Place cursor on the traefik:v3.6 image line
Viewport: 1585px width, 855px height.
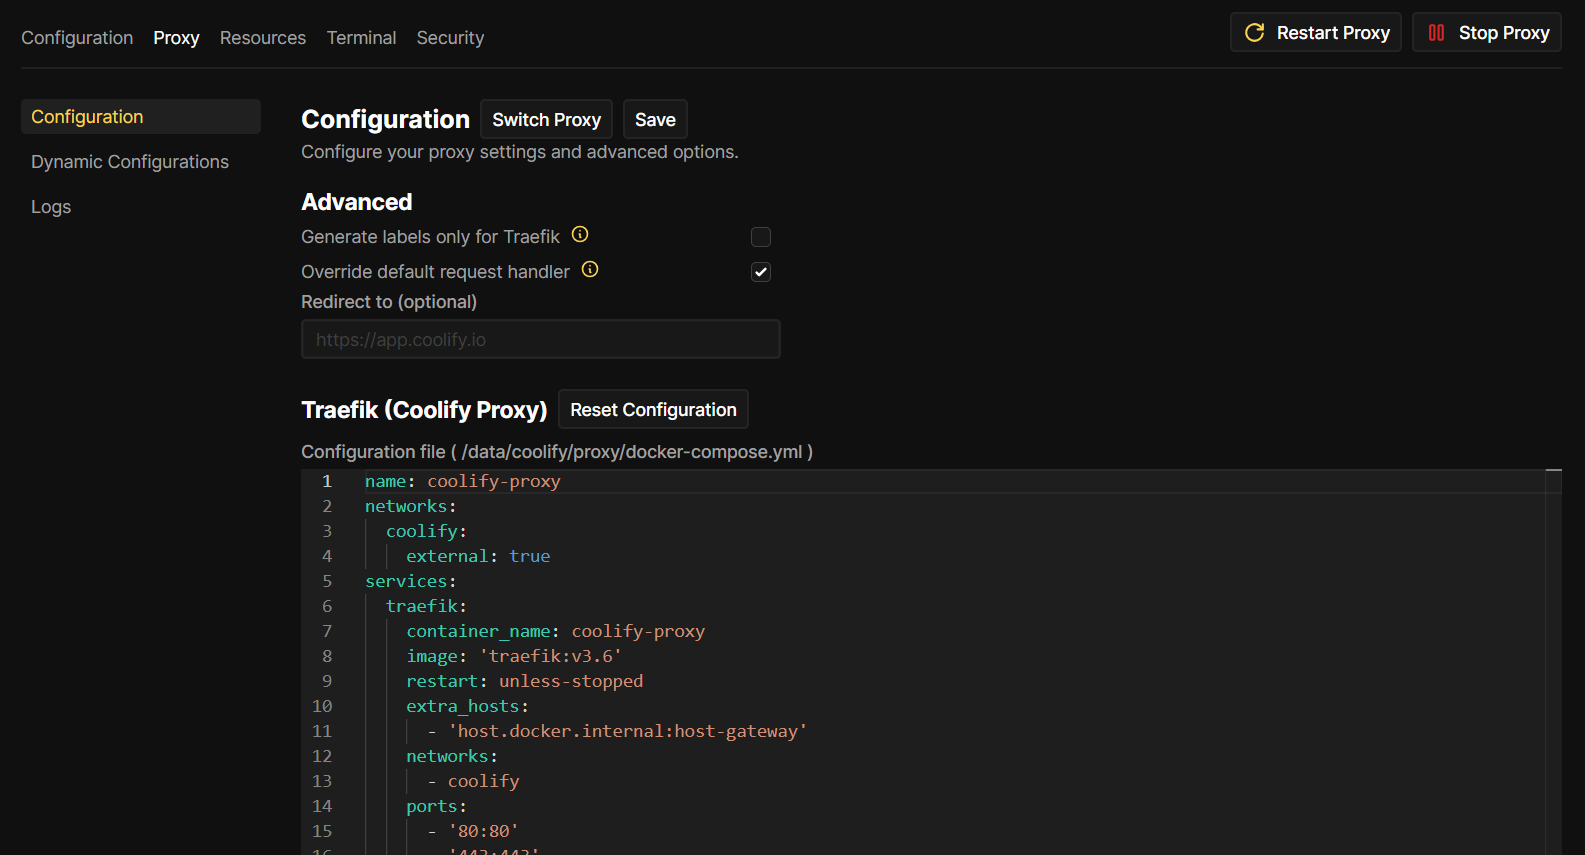pyautogui.click(x=552, y=656)
